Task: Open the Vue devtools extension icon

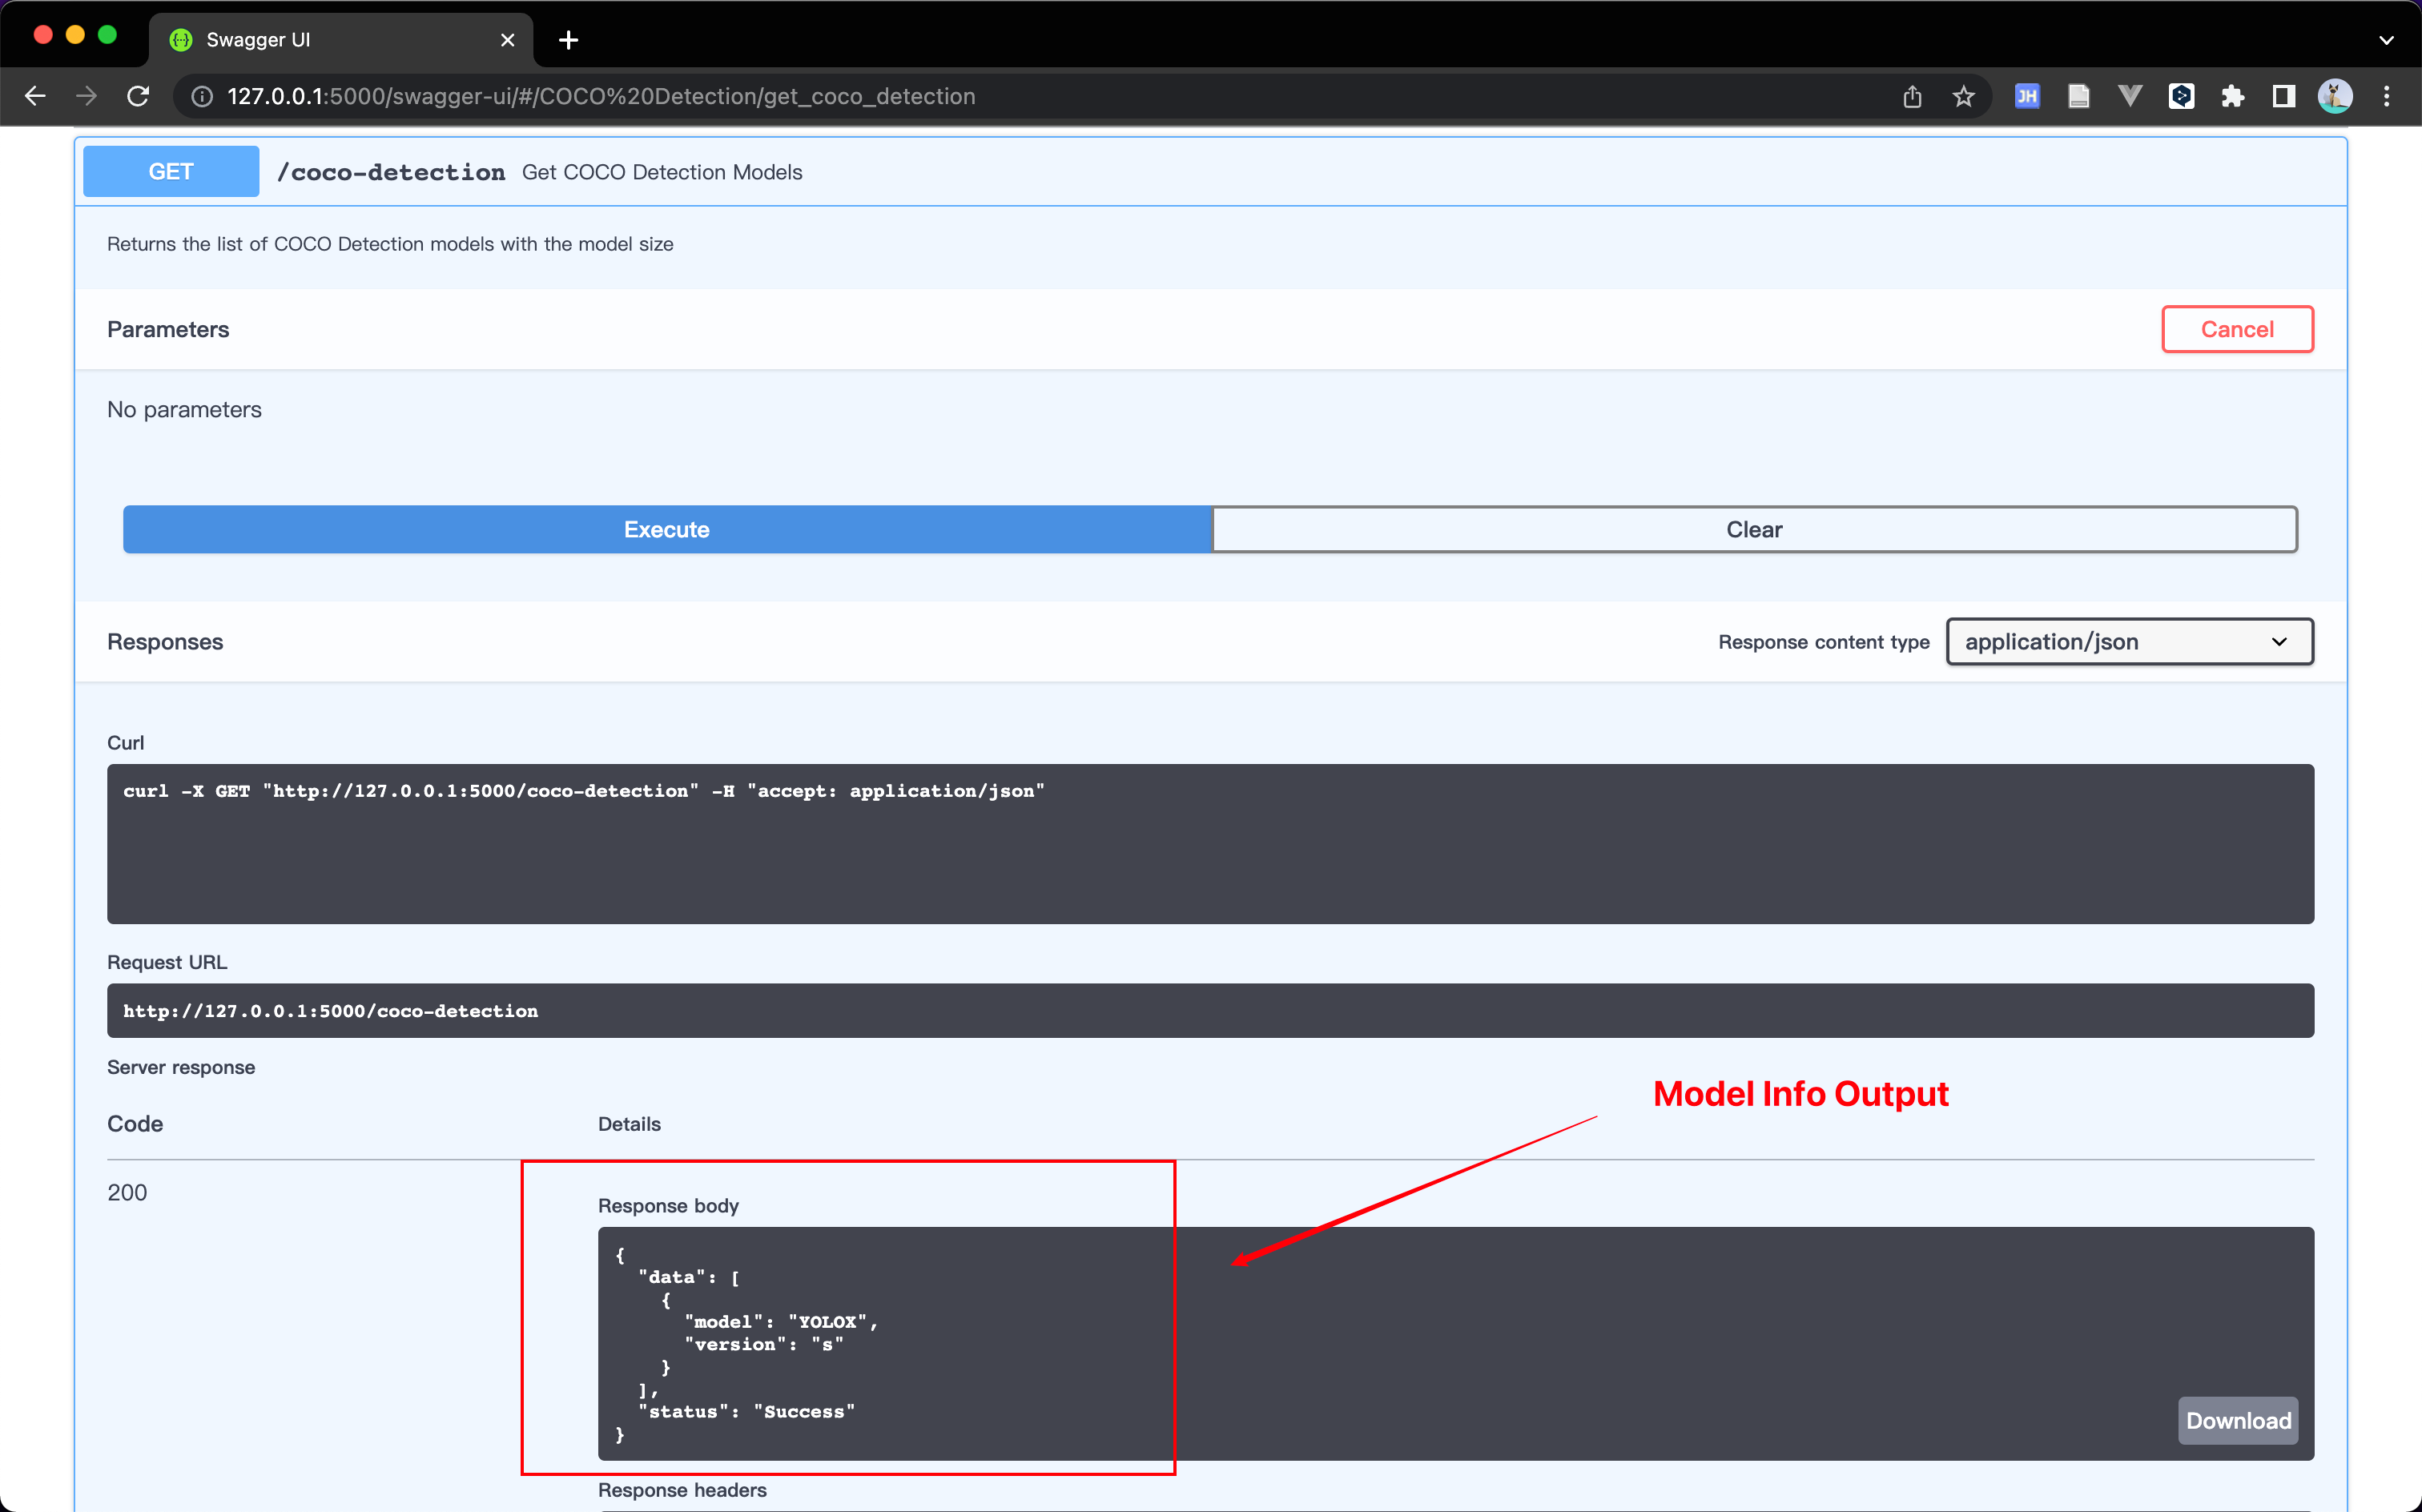Action: point(2129,96)
